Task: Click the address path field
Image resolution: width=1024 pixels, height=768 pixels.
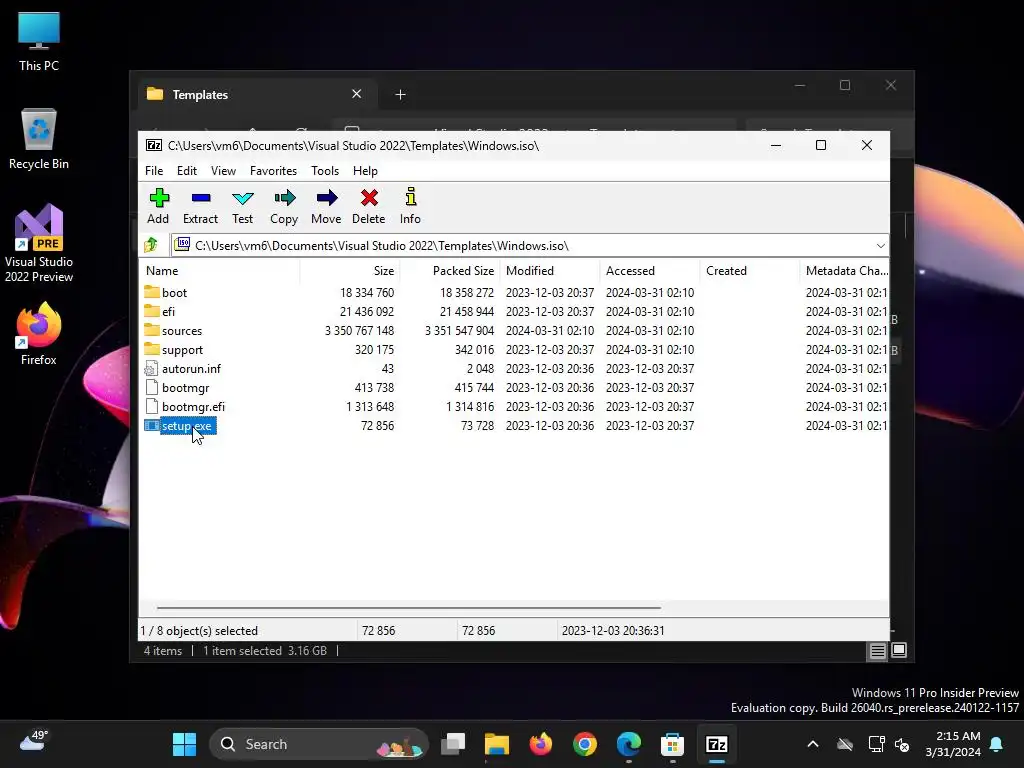Action: pos(522,246)
